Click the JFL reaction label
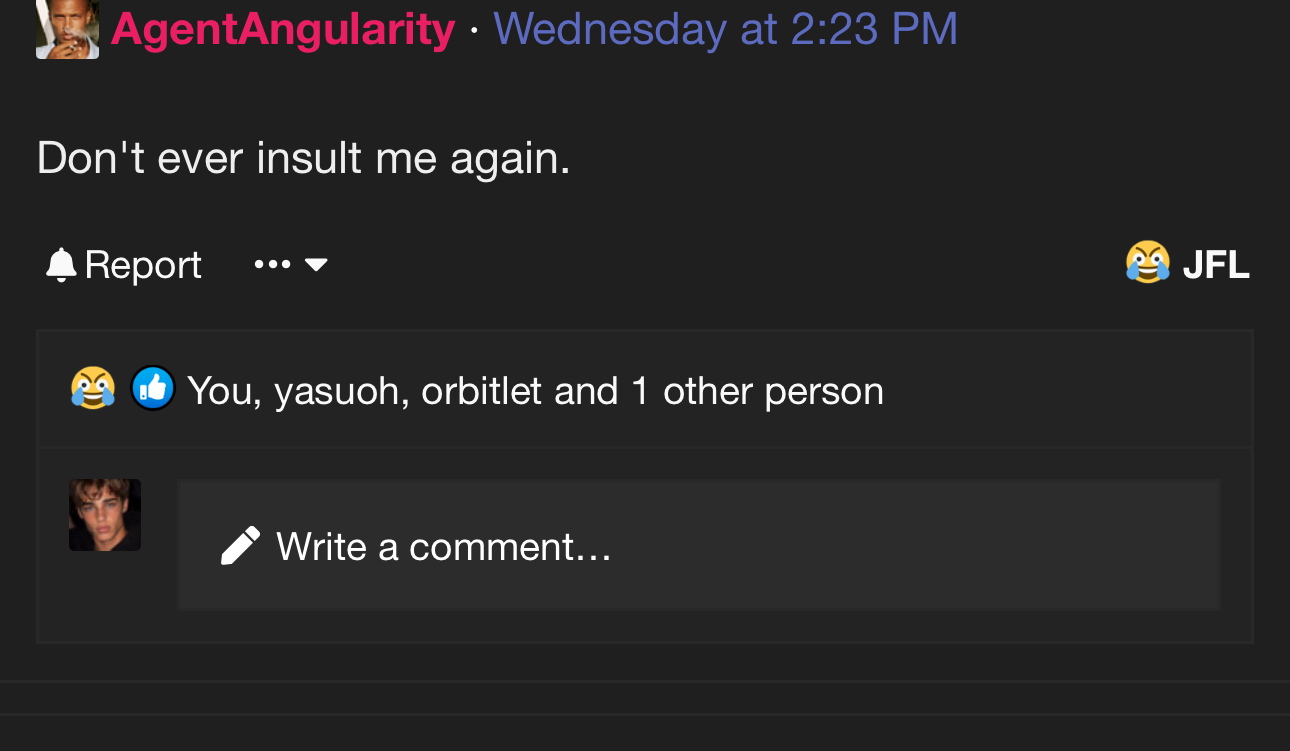This screenshot has width=1290, height=751. [x=1216, y=265]
